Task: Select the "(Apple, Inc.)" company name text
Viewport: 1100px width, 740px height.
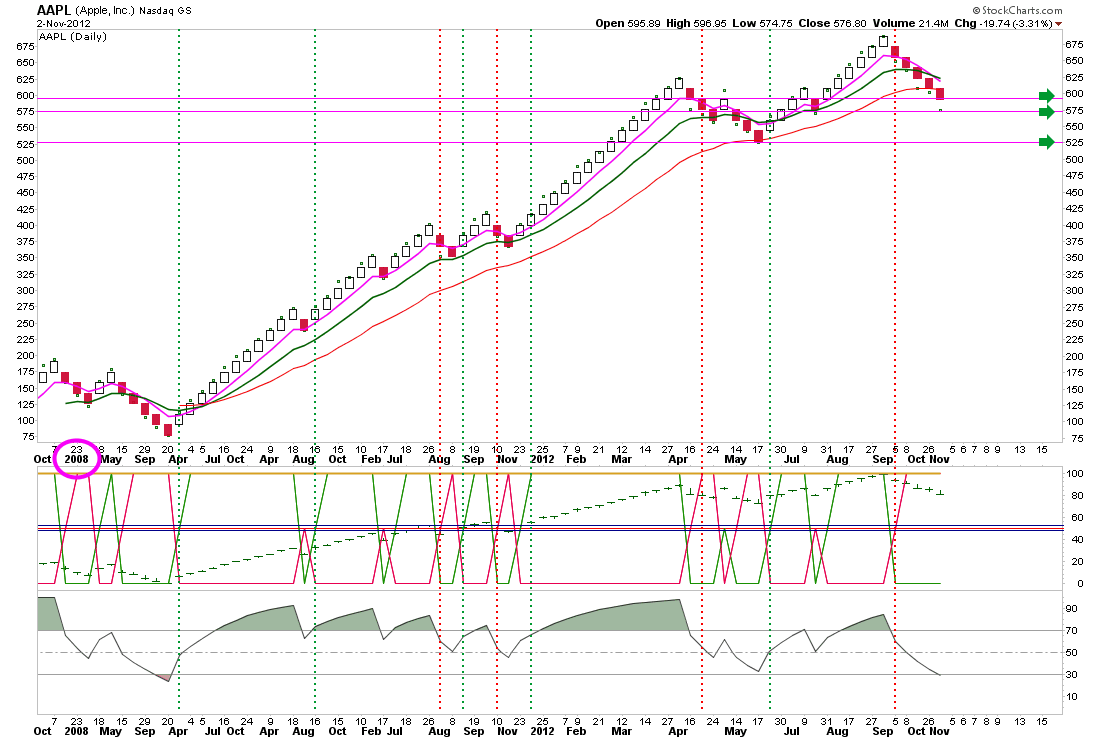Action: click(105, 11)
